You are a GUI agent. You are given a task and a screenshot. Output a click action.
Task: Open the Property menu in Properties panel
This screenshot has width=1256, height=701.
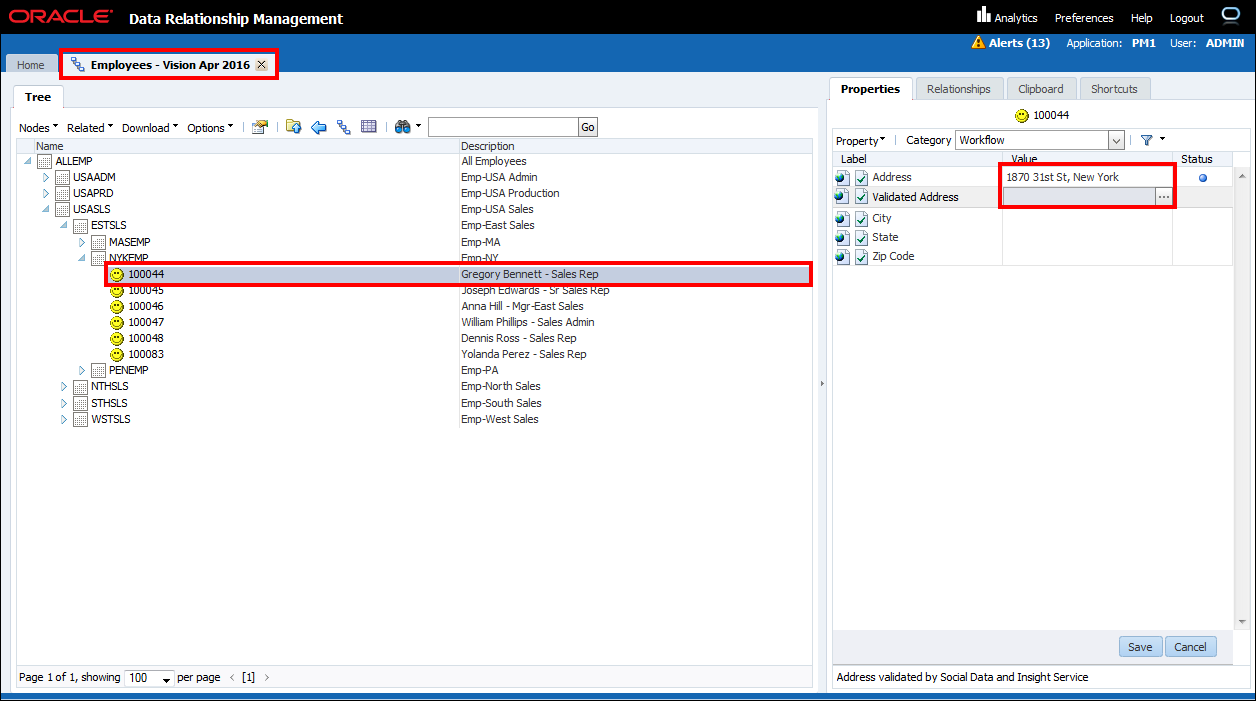(860, 141)
